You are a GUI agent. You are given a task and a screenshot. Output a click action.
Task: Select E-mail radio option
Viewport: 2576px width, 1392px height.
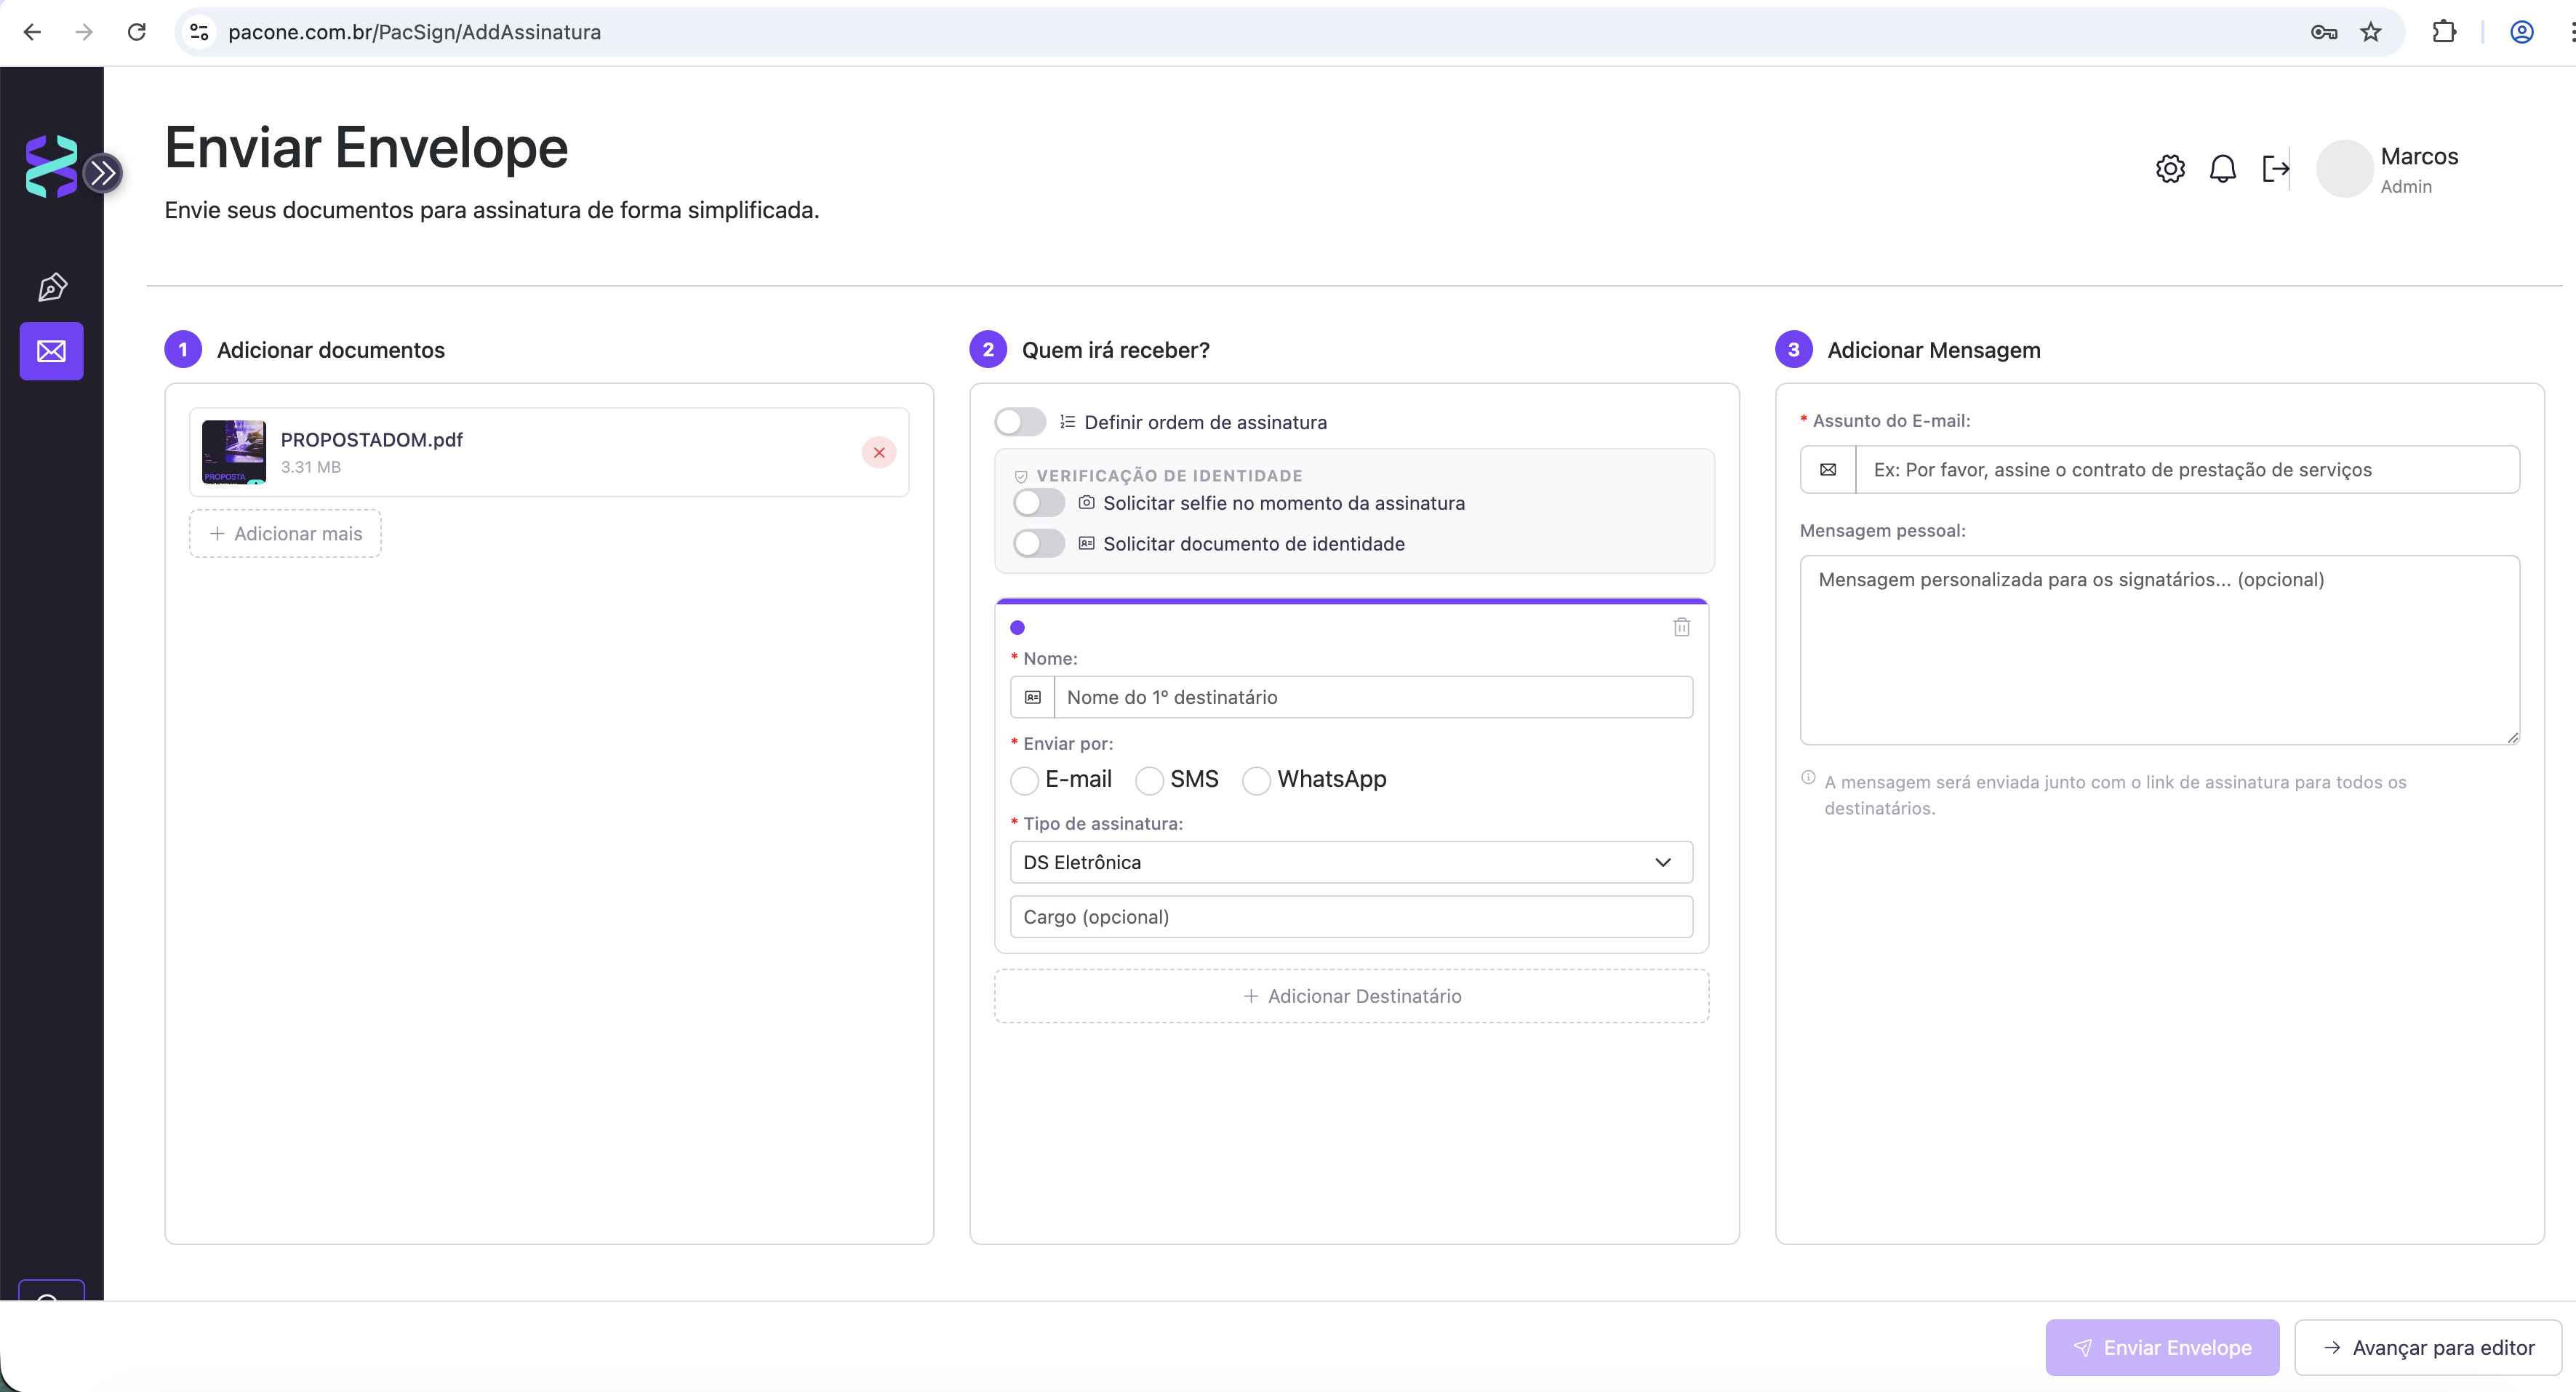click(1024, 780)
